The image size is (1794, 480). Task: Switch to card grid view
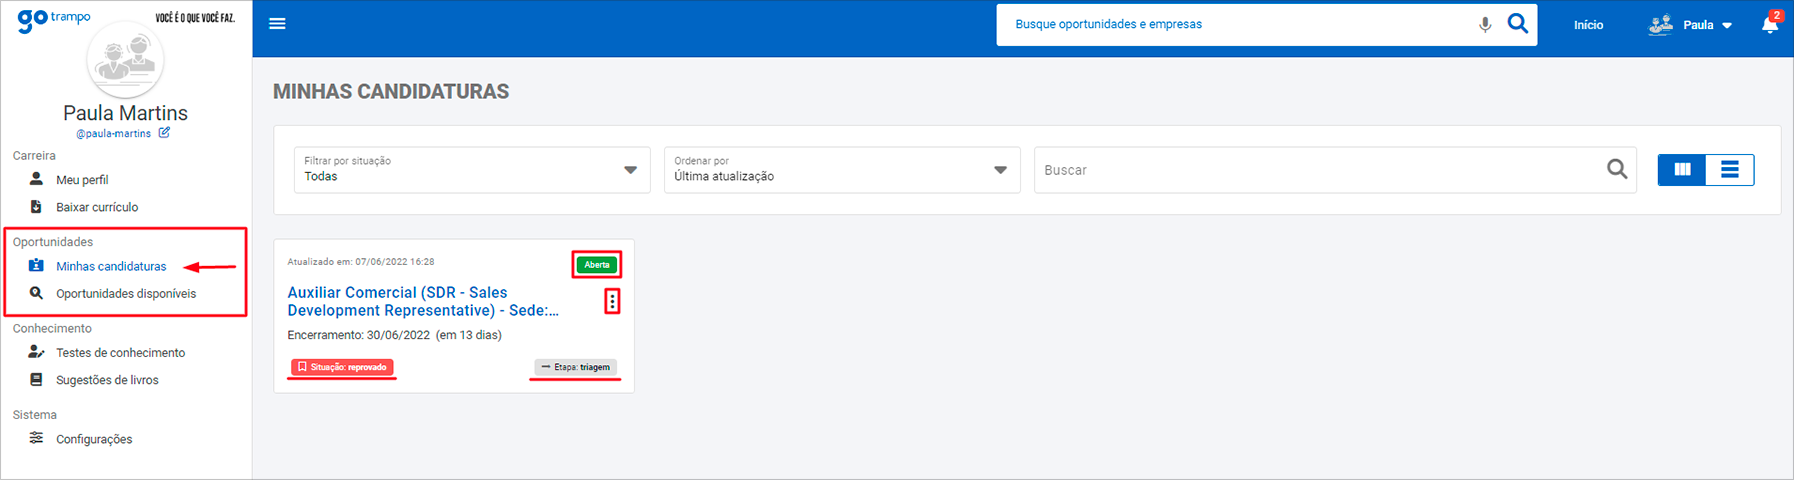point(1682,170)
